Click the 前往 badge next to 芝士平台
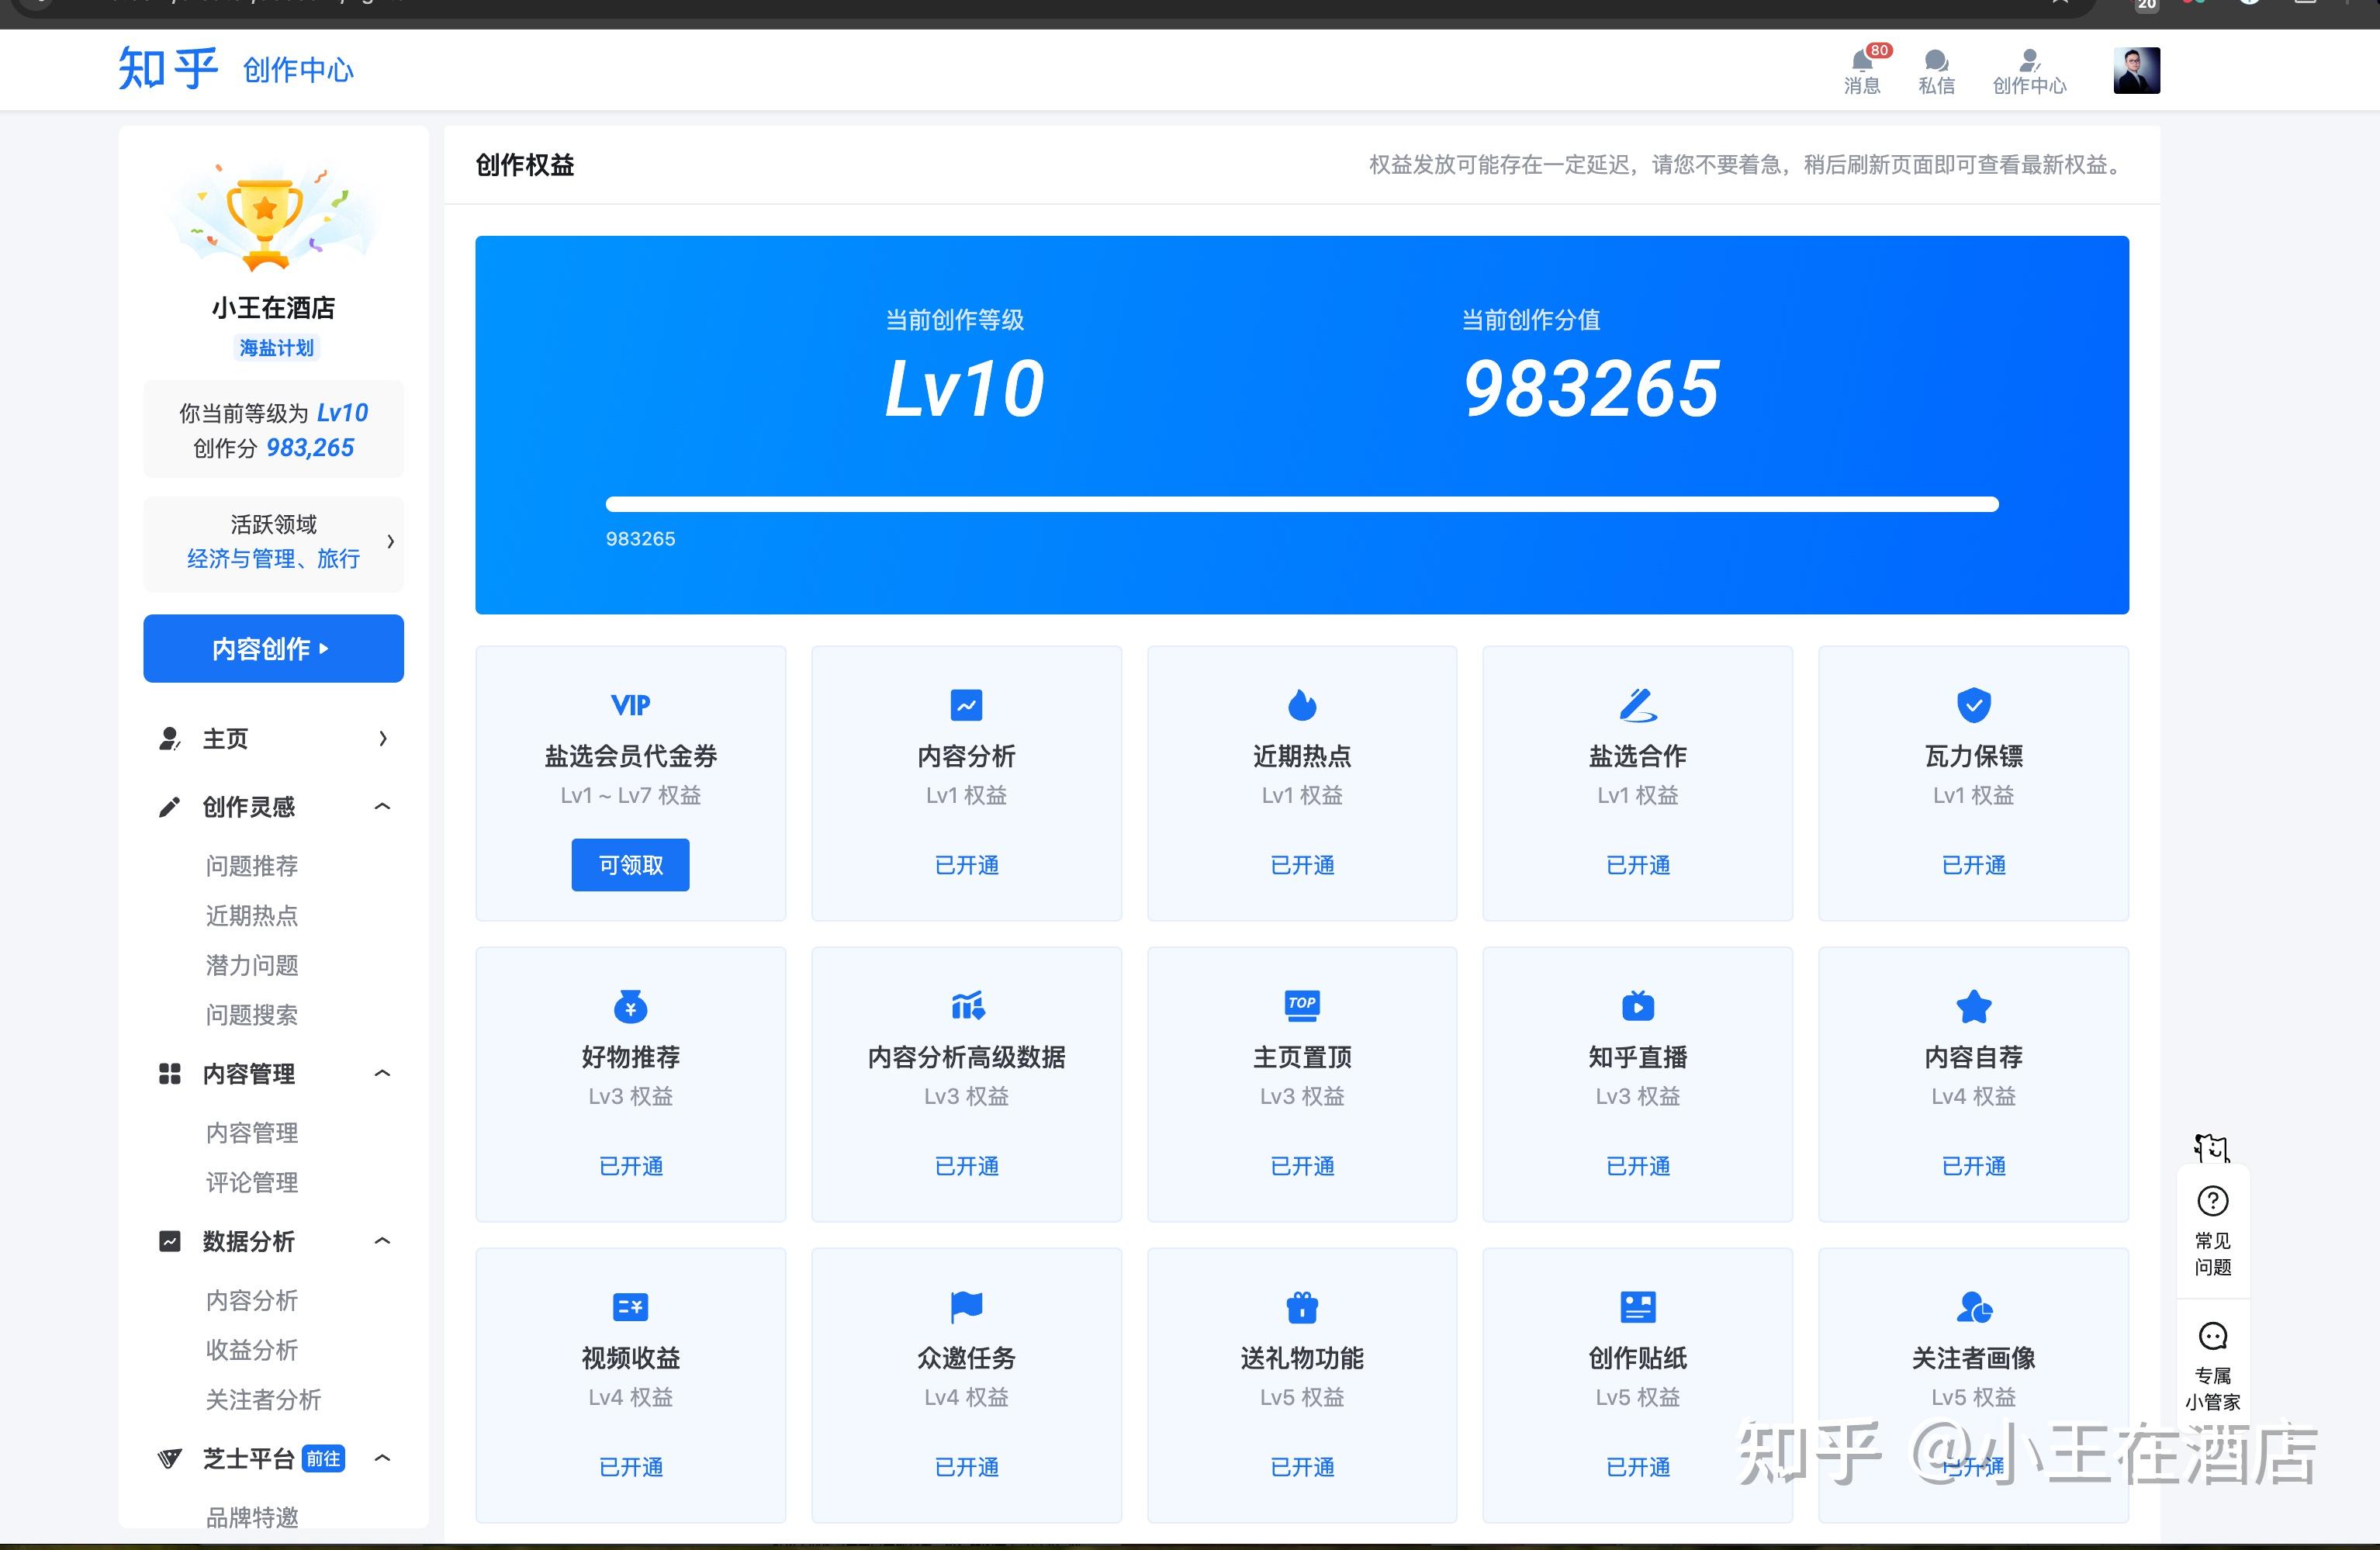This screenshot has width=2380, height=1550. click(323, 1458)
